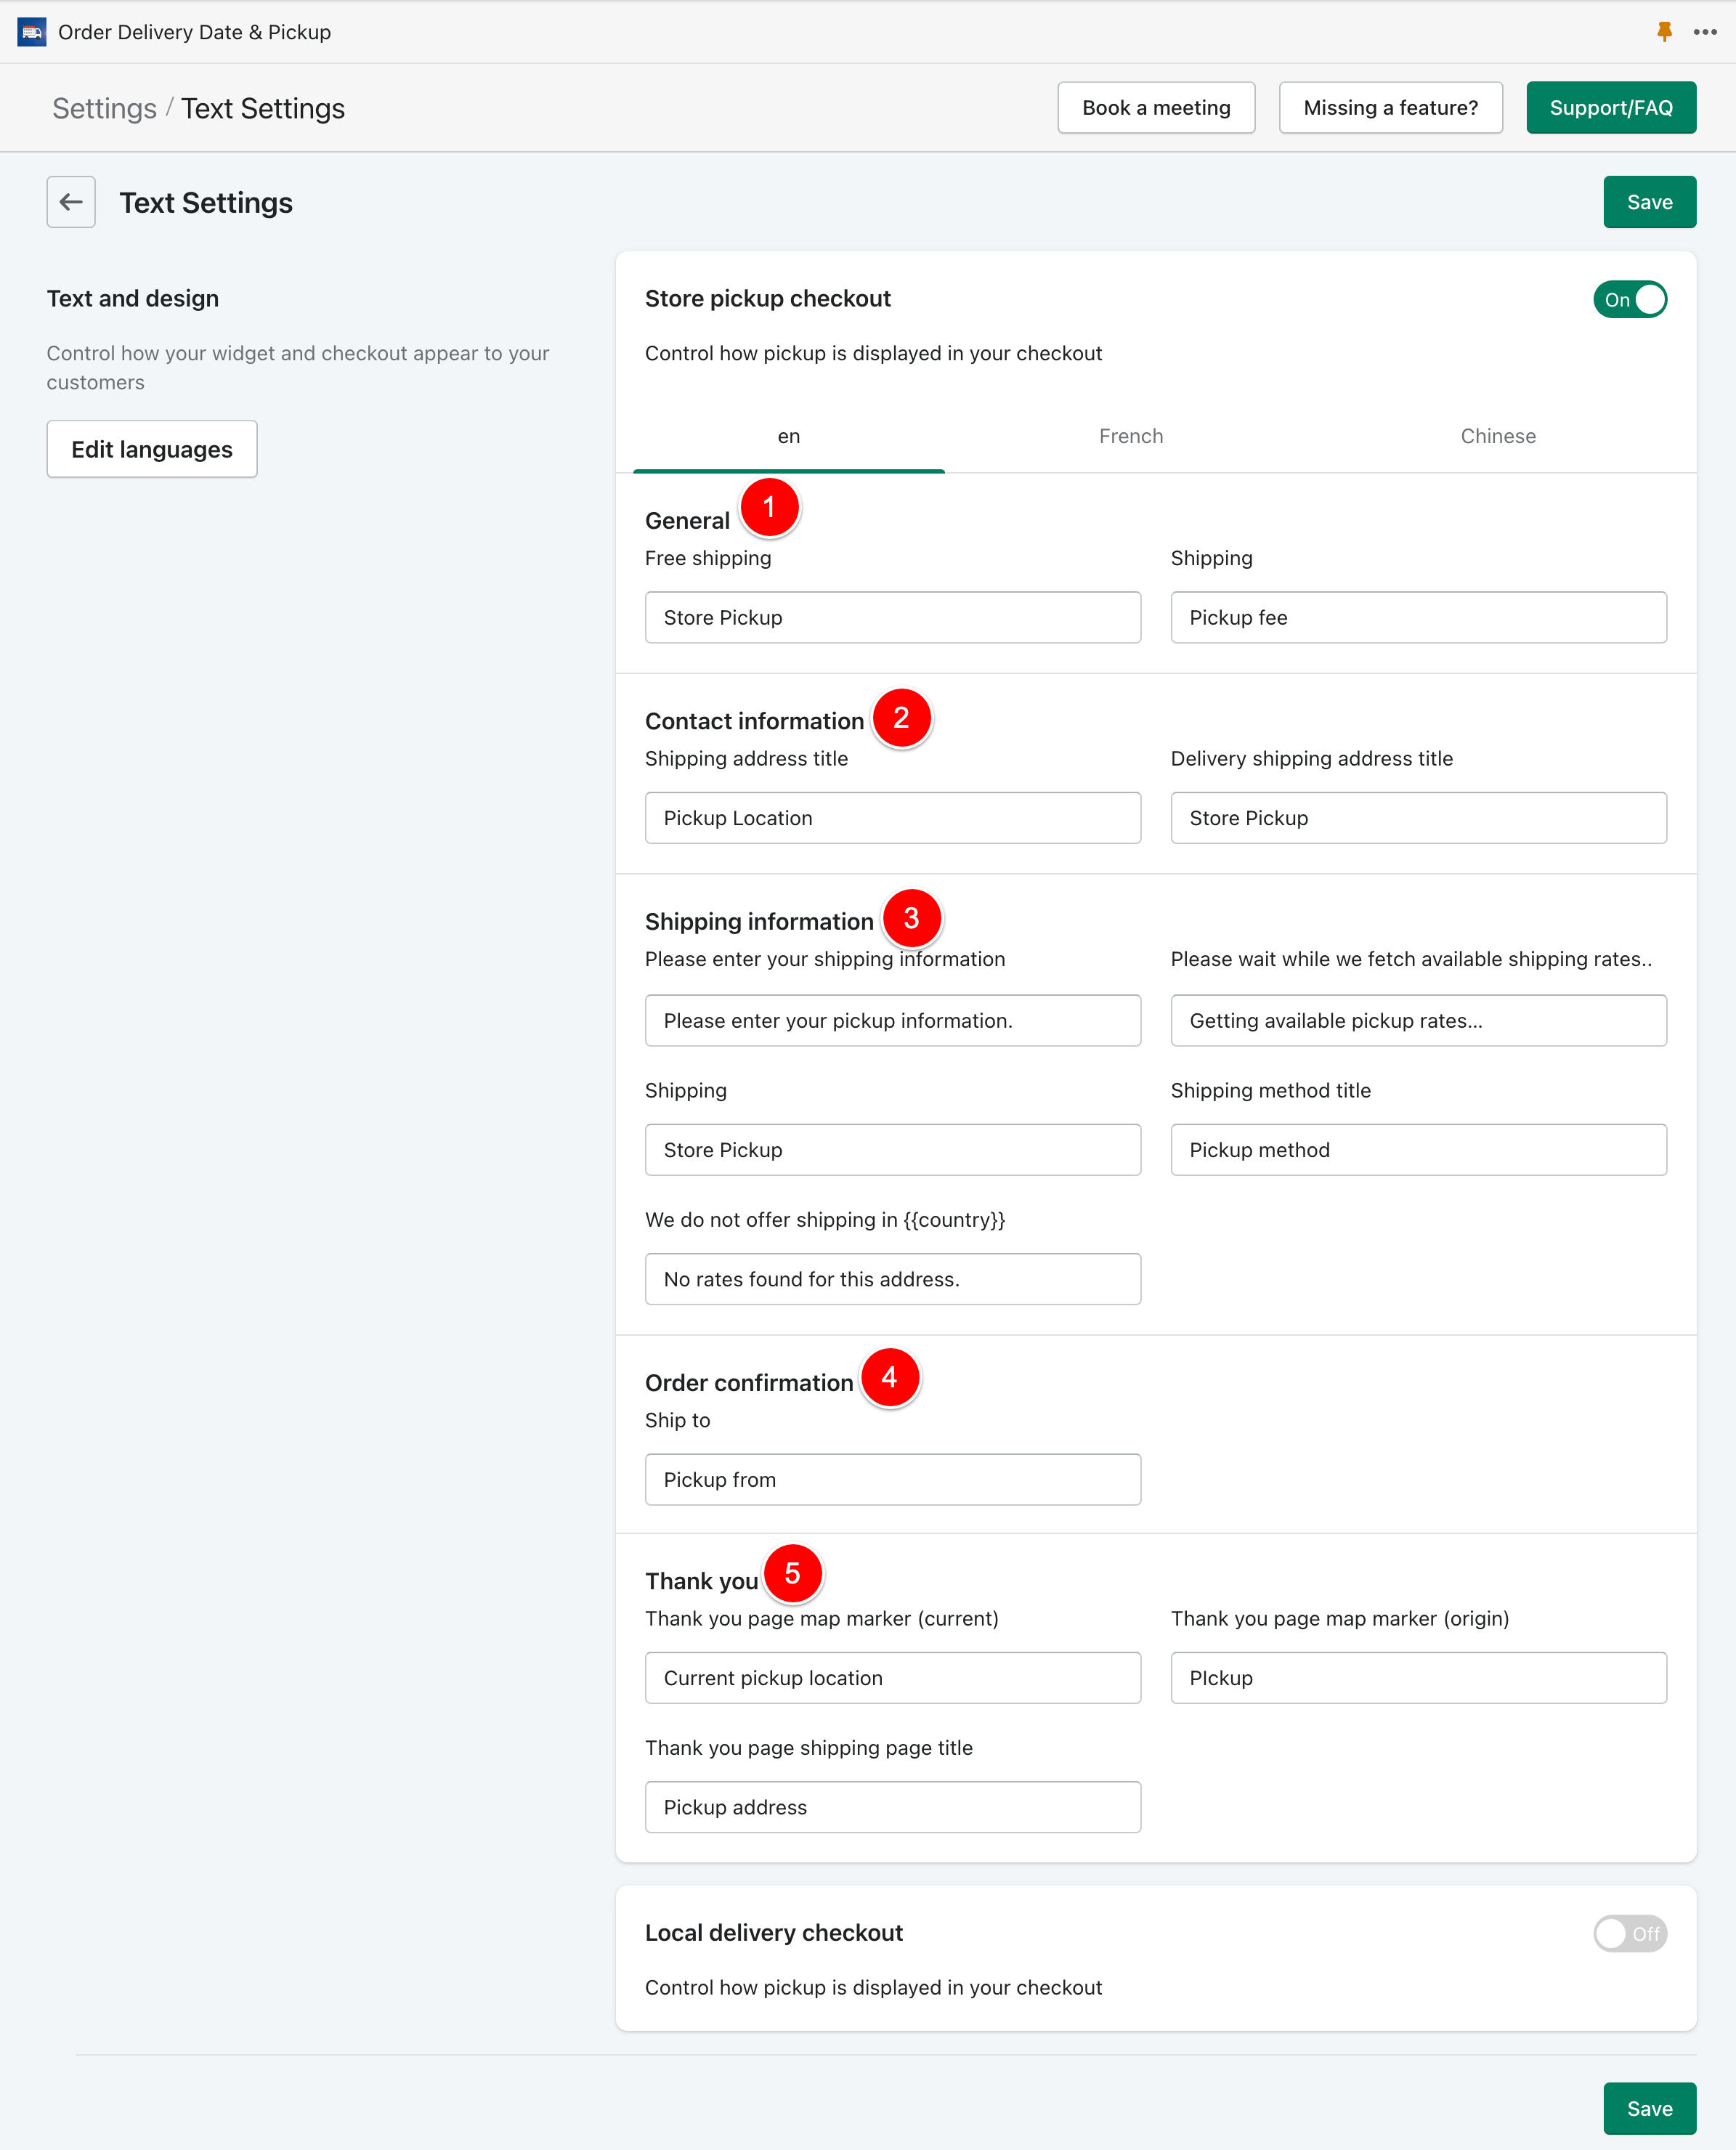Click the Book a meeting button
This screenshot has height=2150, width=1736.
1156,108
